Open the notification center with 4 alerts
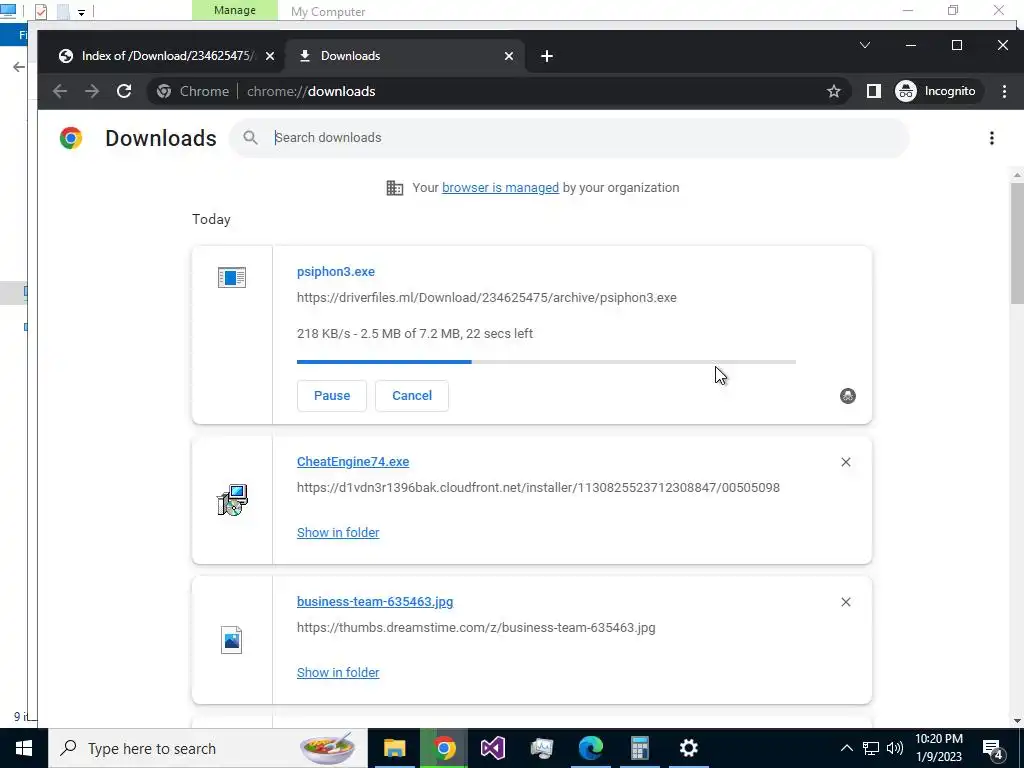 [x=993, y=749]
